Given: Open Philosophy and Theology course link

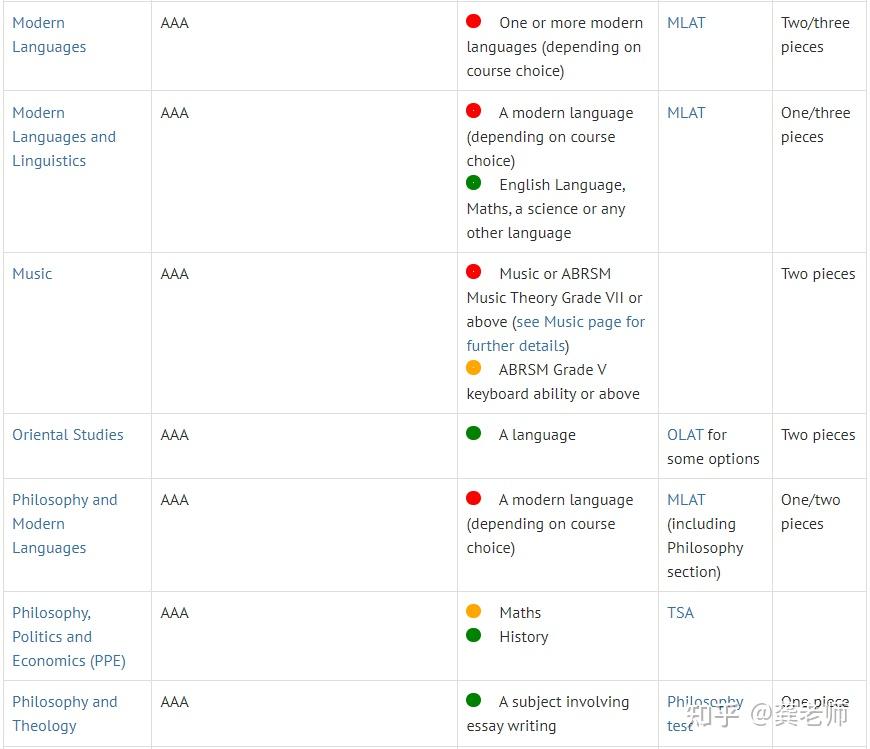Looking at the screenshot, I should click(64, 714).
